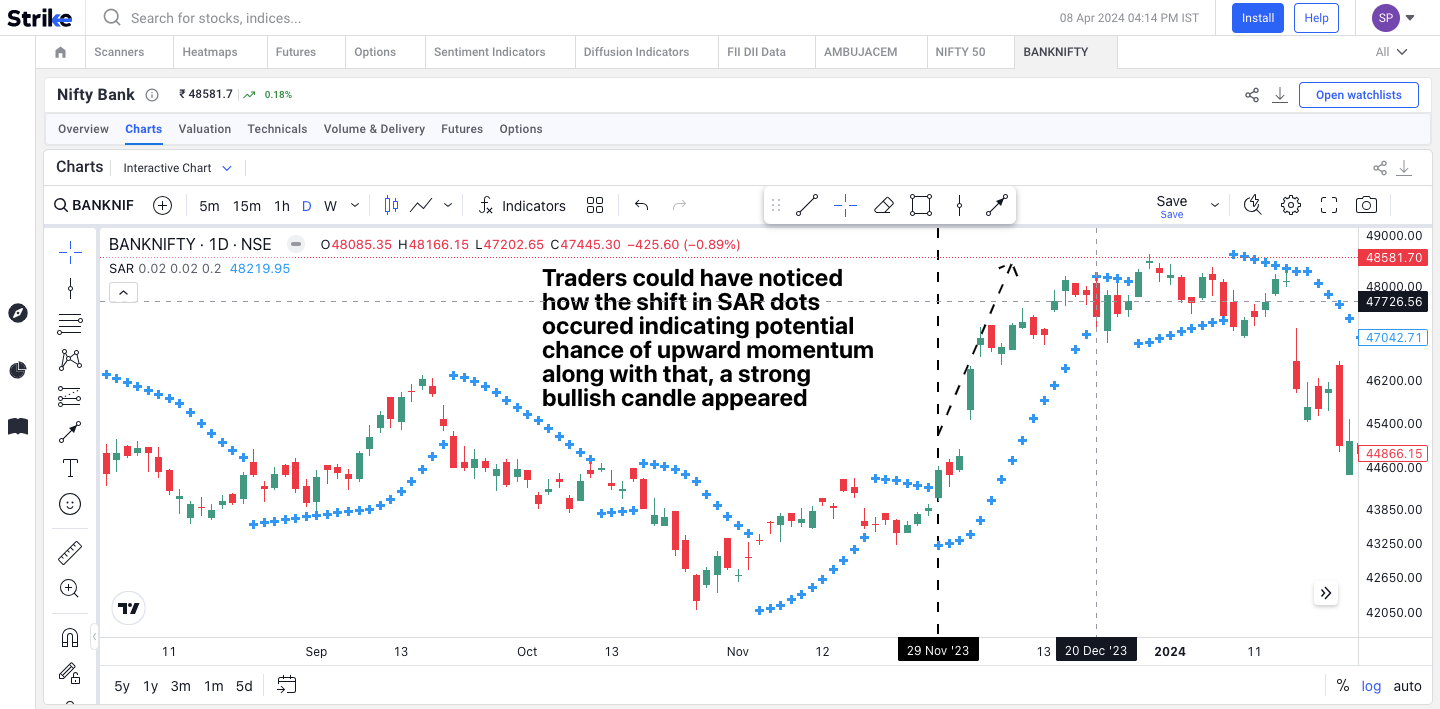
Task: Toggle percent scale mode
Action: tap(1343, 686)
